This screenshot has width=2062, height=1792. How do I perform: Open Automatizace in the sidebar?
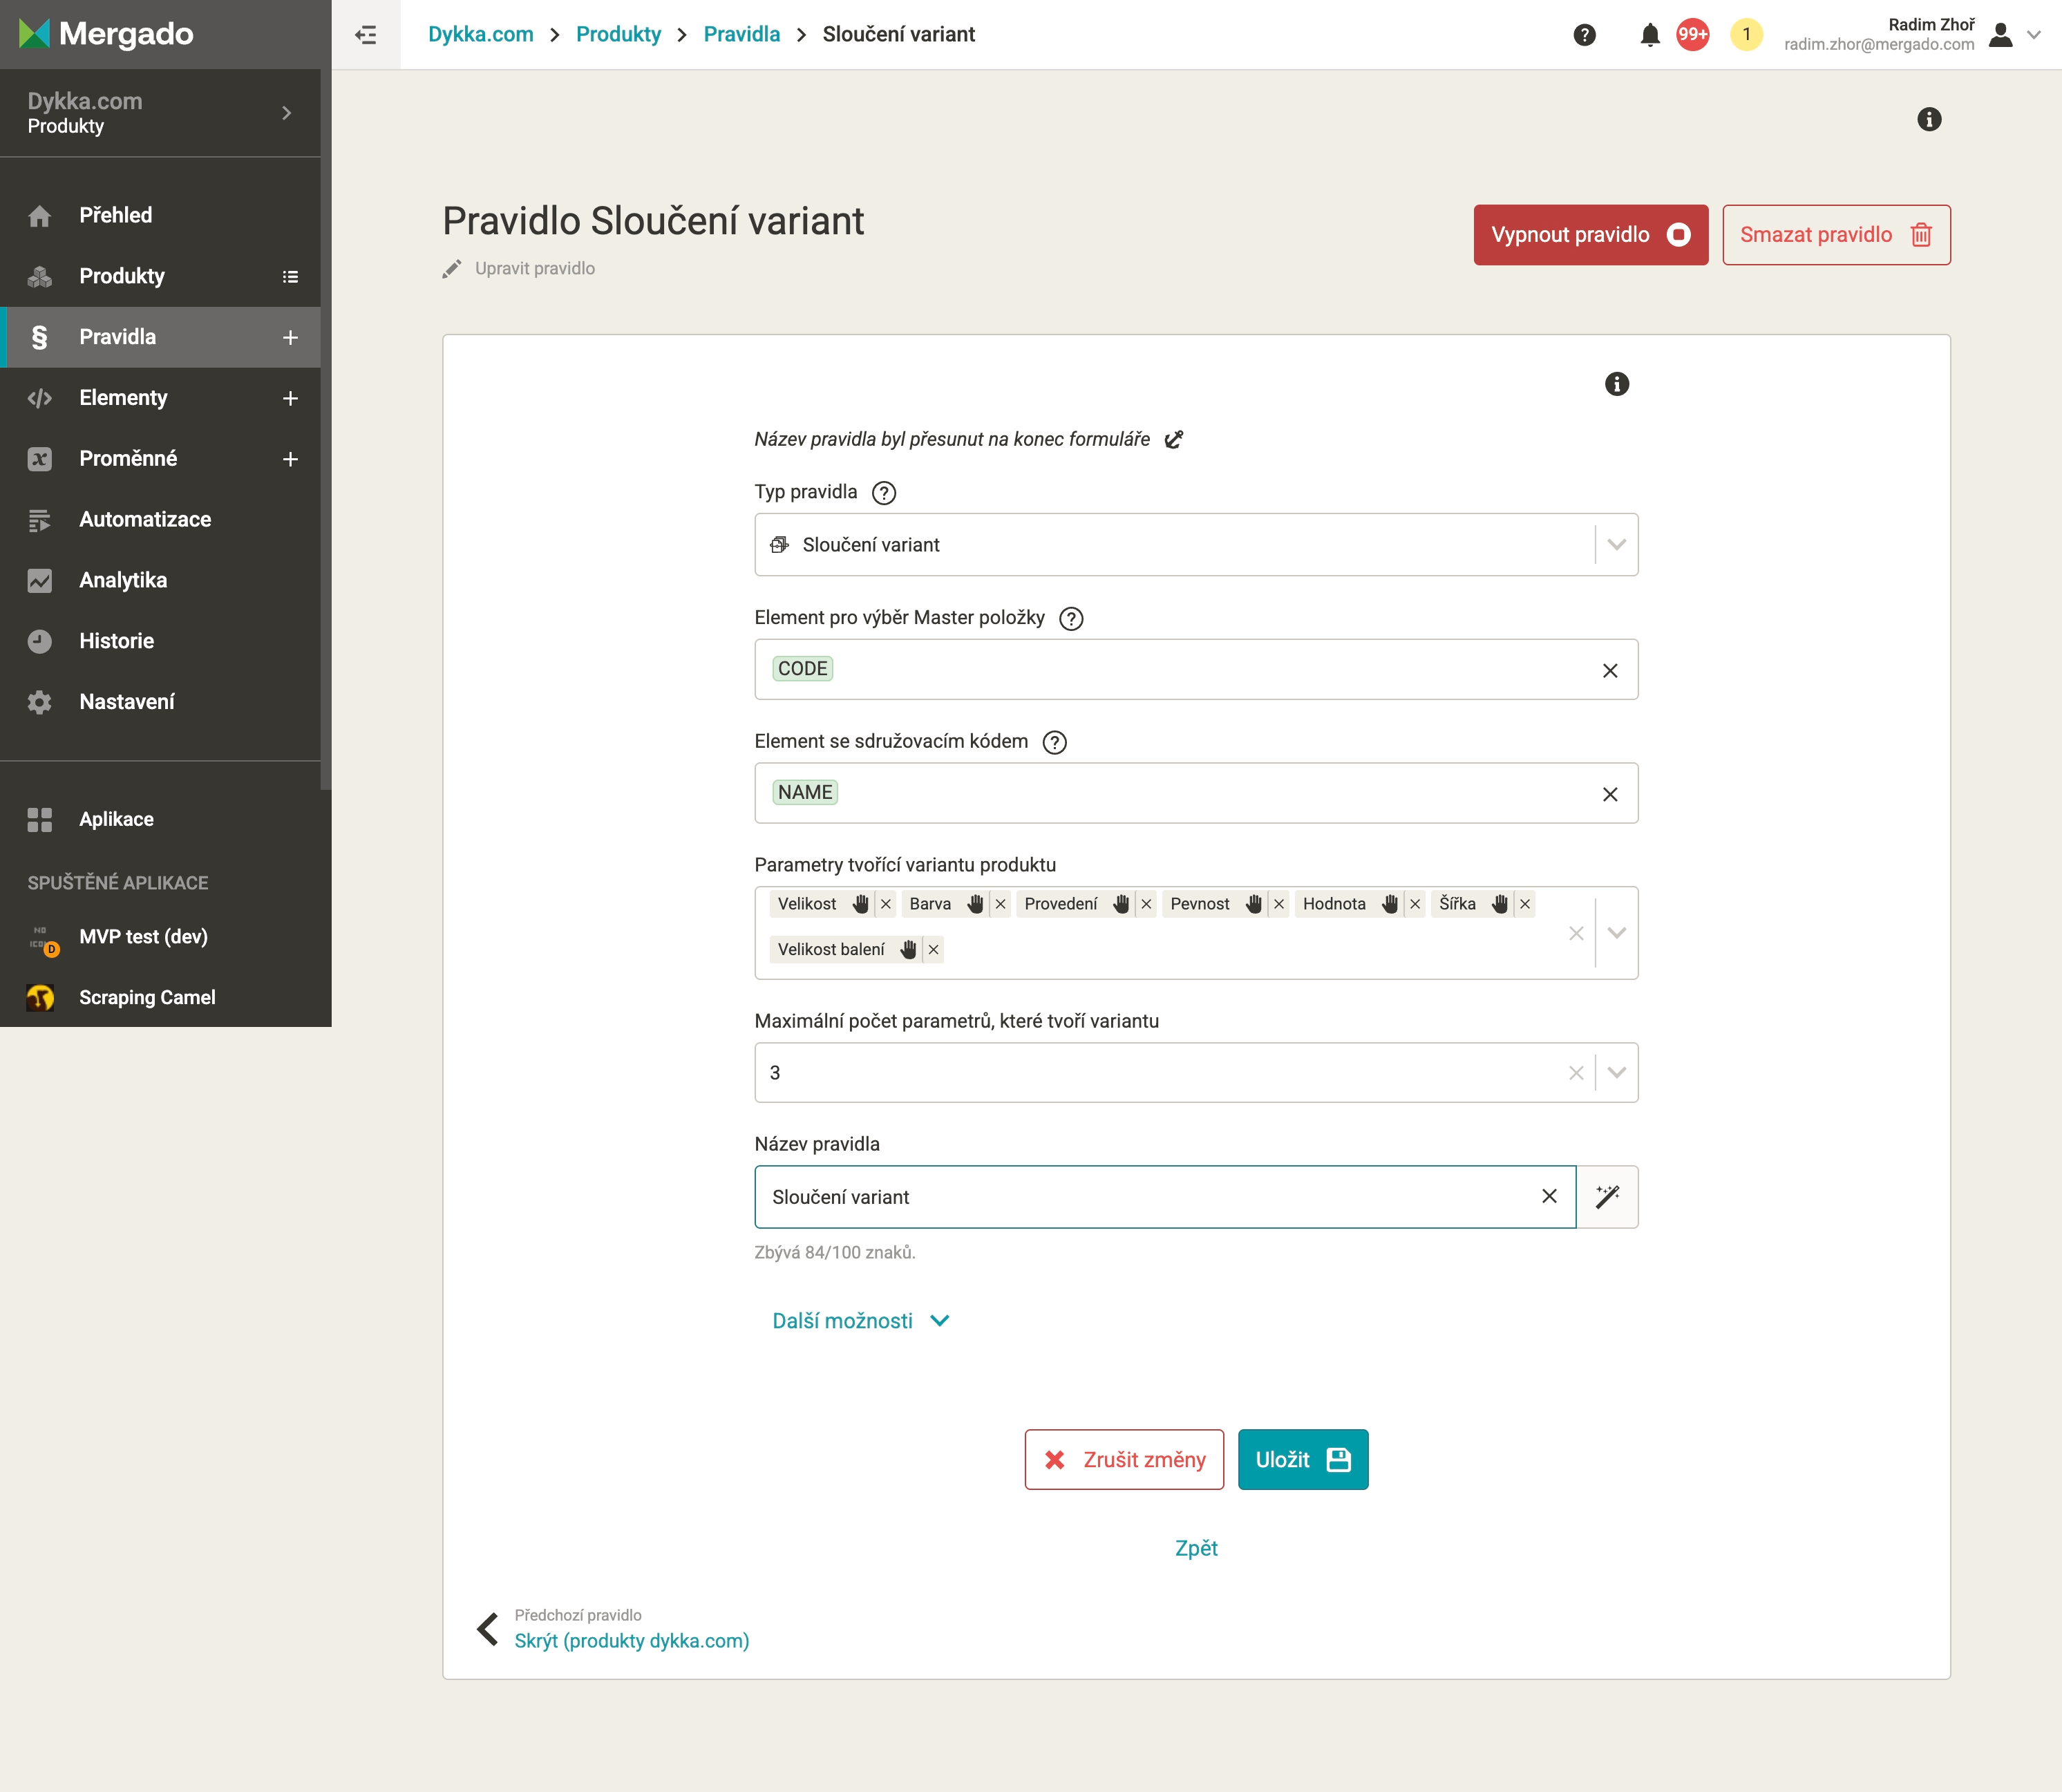click(x=145, y=520)
